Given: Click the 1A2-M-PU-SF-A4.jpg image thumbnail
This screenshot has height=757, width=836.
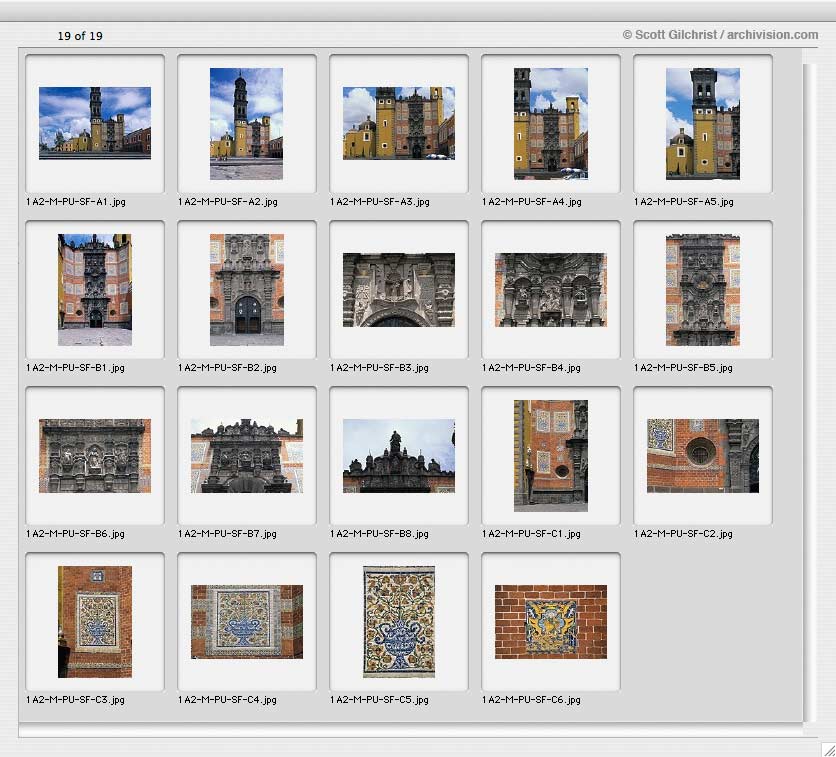Looking at the screenshot, I should [x=551, y=124].
